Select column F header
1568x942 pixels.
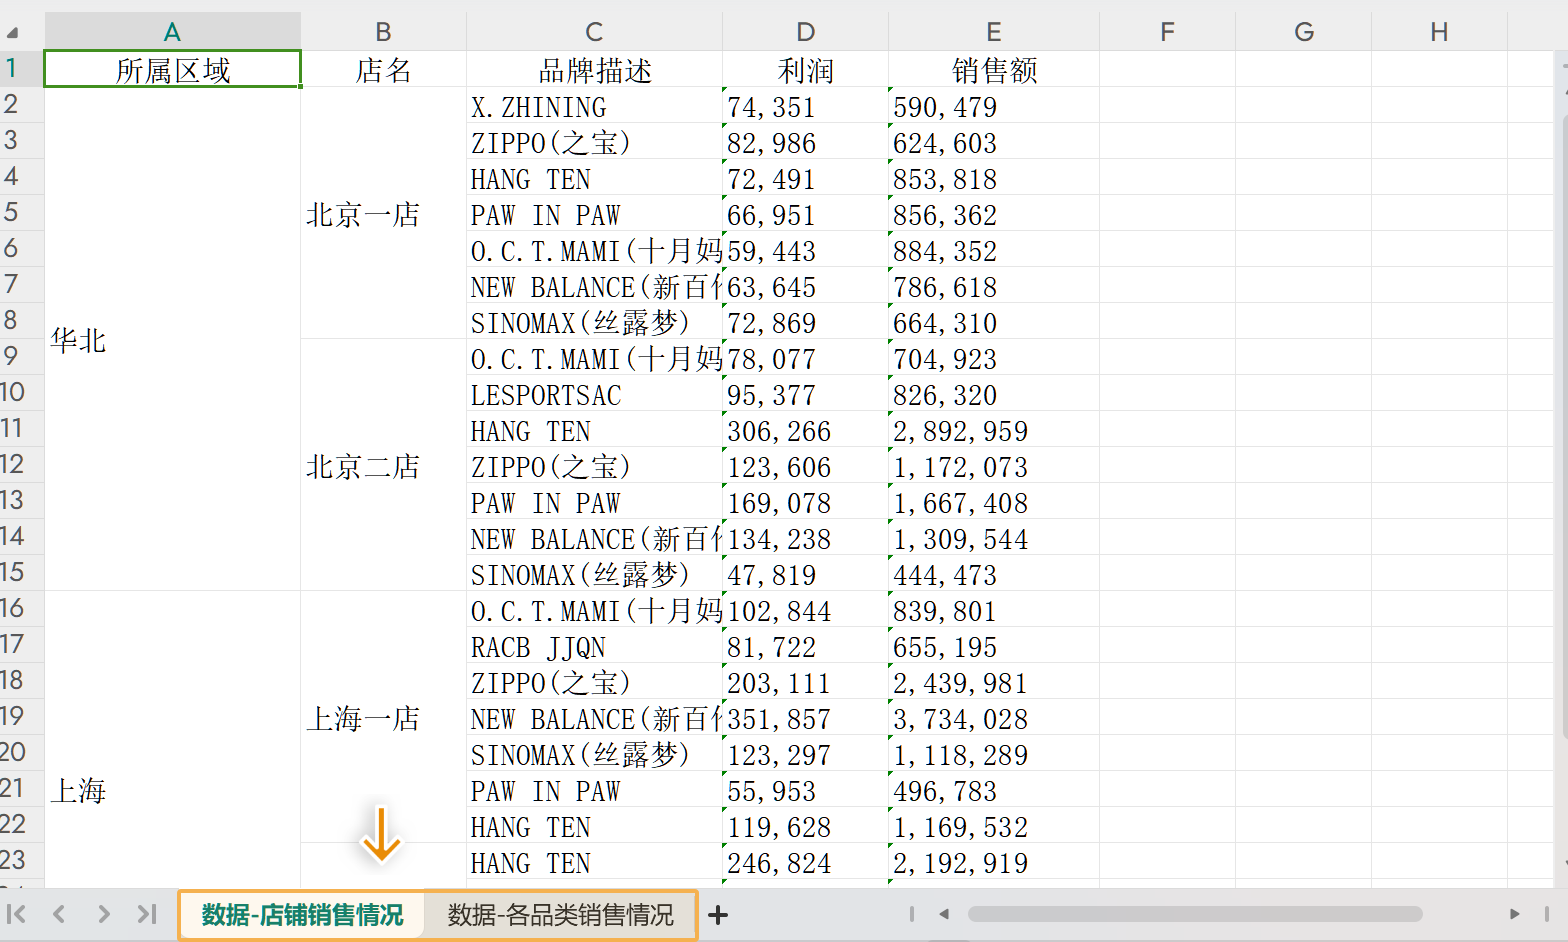pyautogui.click(x=1167, y=32)
